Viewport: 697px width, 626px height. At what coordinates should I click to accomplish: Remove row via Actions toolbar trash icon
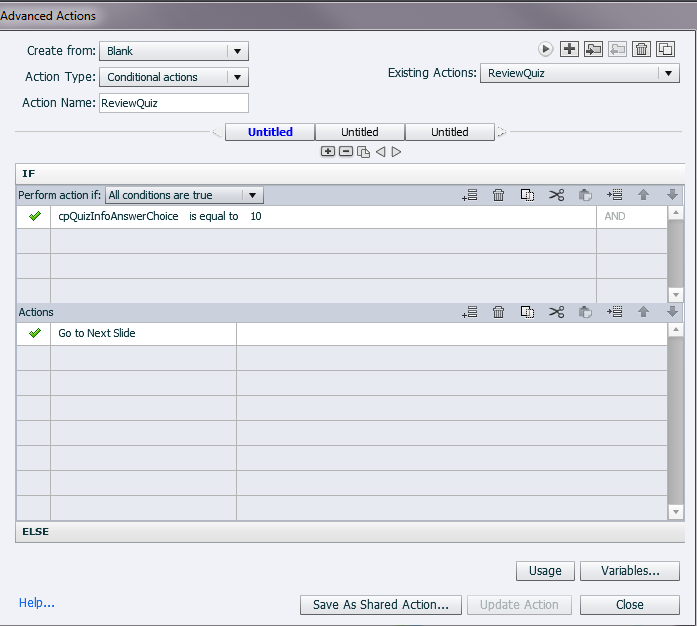pos(498,313)
